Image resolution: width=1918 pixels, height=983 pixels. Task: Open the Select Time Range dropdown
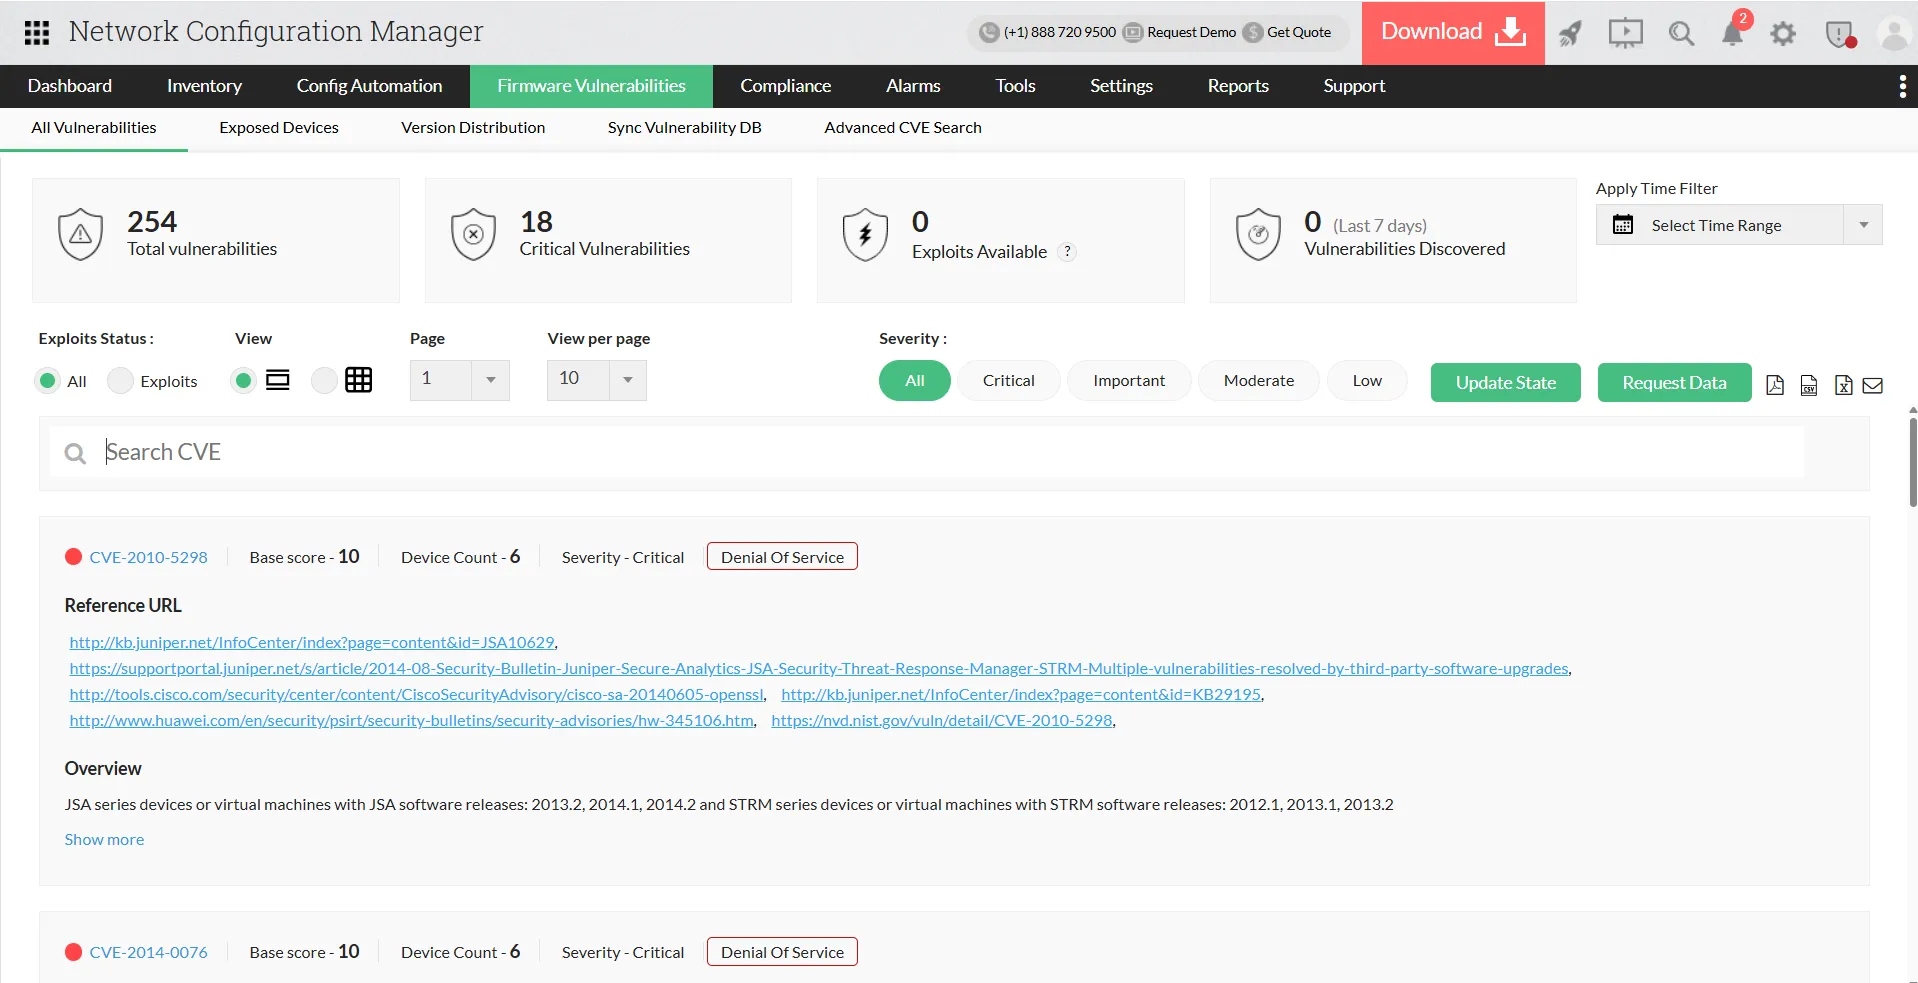tap(1739, 225)
